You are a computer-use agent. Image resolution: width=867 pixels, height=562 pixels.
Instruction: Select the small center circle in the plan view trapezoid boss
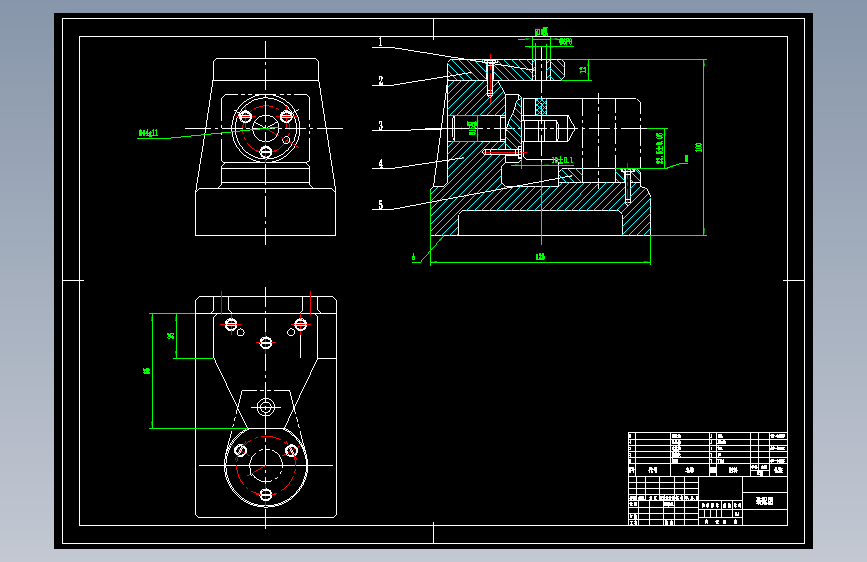[x=265, y=408]
